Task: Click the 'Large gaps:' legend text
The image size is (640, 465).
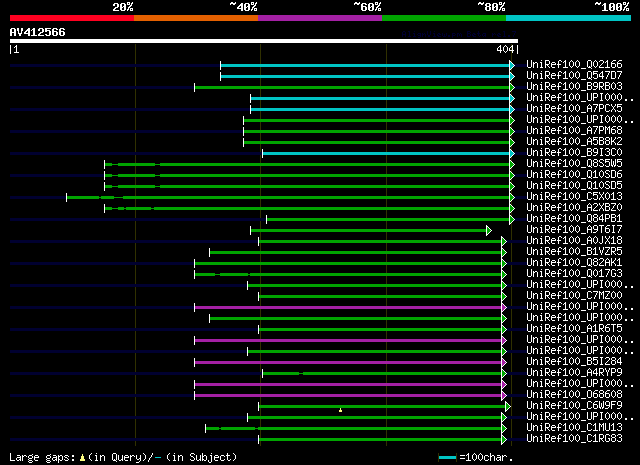Action: pyautogui.click(x=42, y=458)
